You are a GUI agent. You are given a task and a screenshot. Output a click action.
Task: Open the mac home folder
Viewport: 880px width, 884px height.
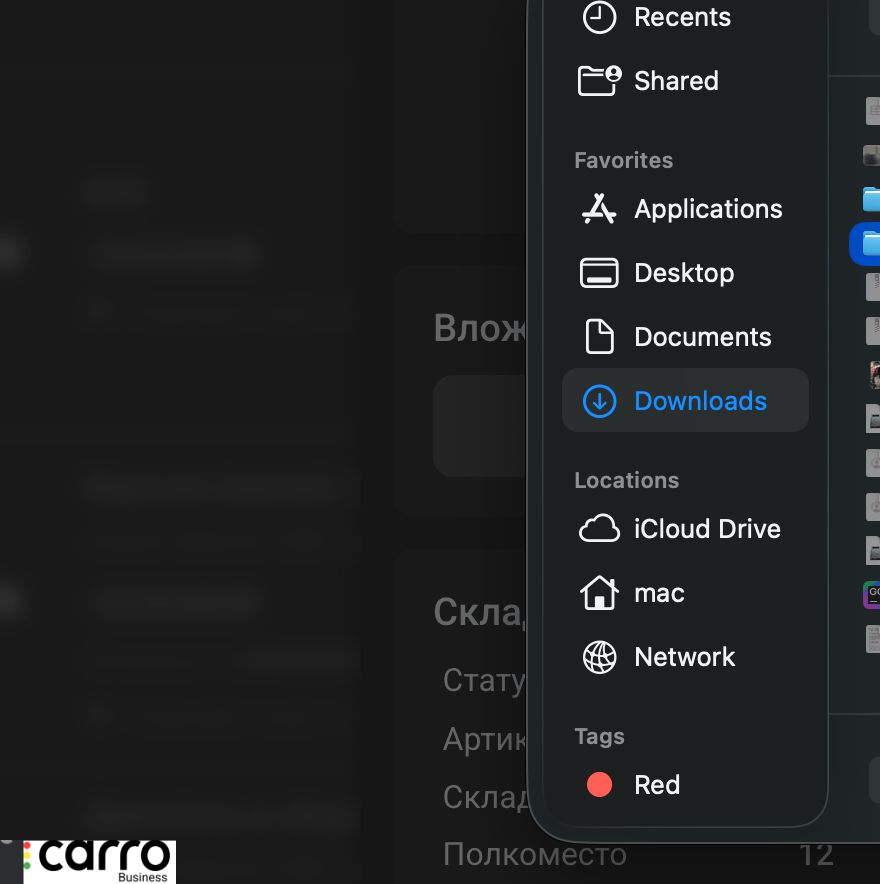658,593
